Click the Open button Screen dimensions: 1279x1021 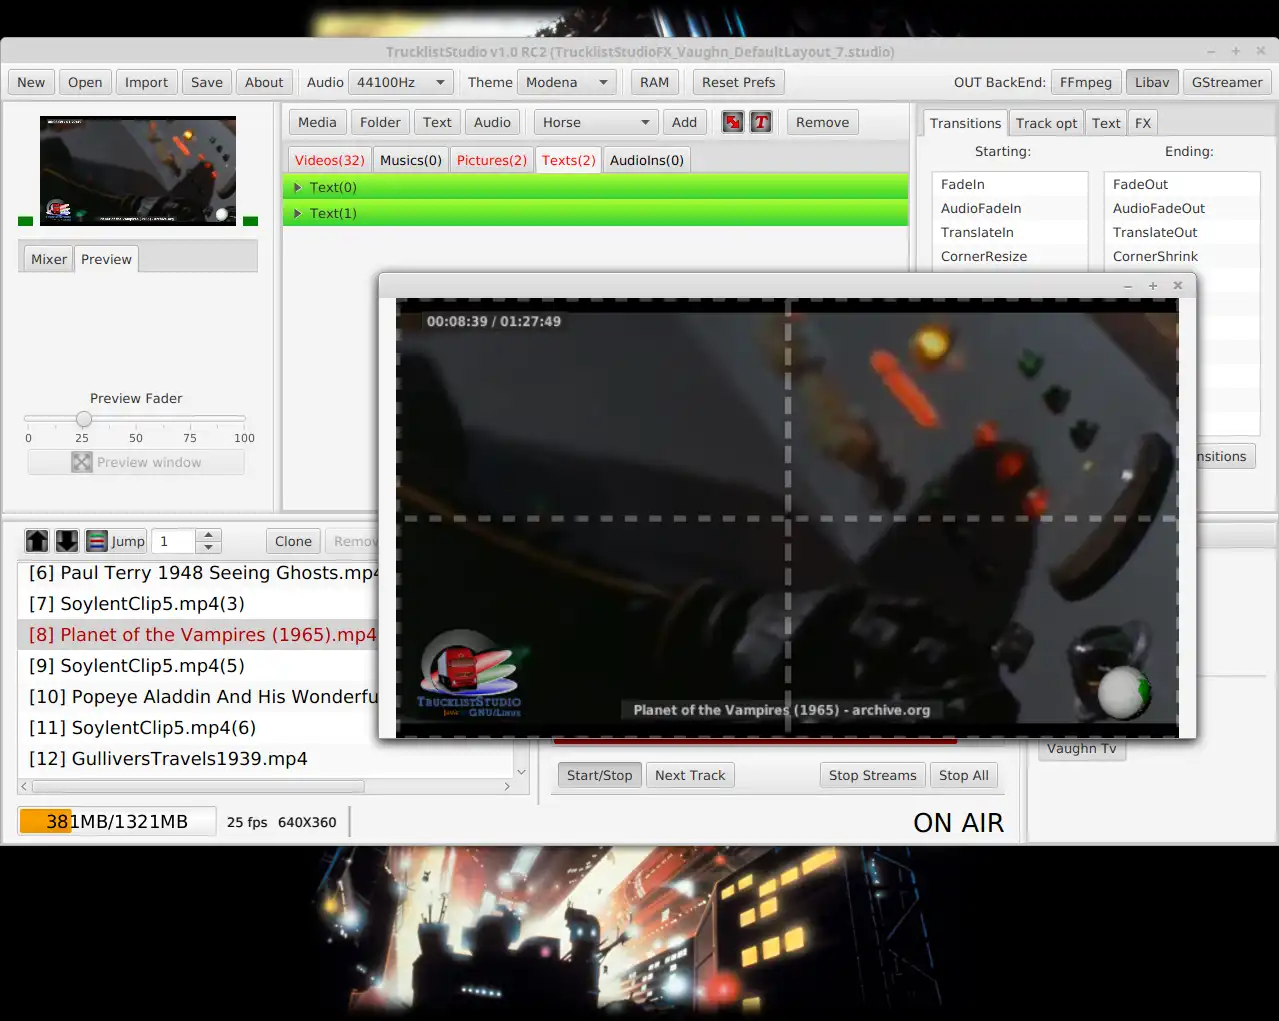[x=85, y=82]
